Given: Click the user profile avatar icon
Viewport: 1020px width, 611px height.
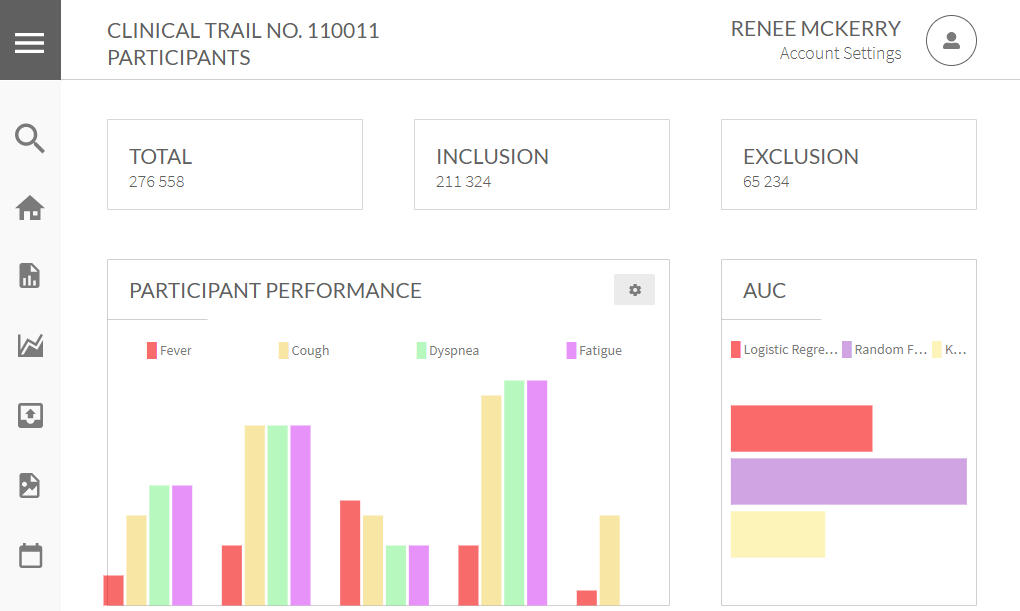Looking at the screenshot, I should coord(950,41).
